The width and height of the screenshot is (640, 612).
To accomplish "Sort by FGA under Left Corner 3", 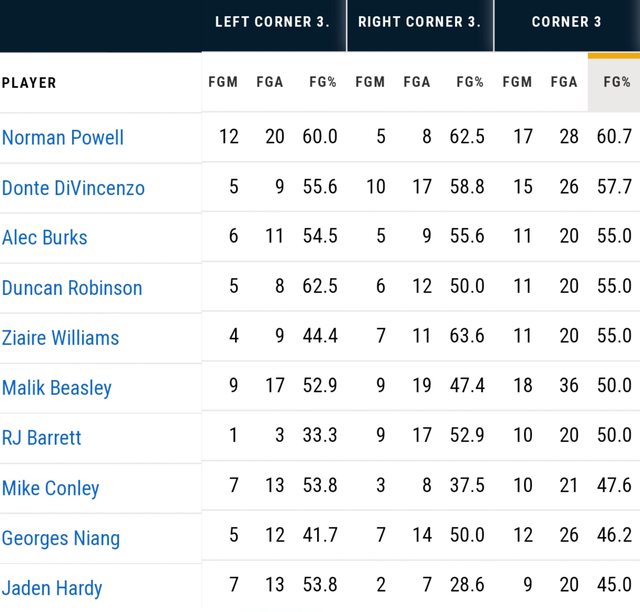I will coord(270,82).
